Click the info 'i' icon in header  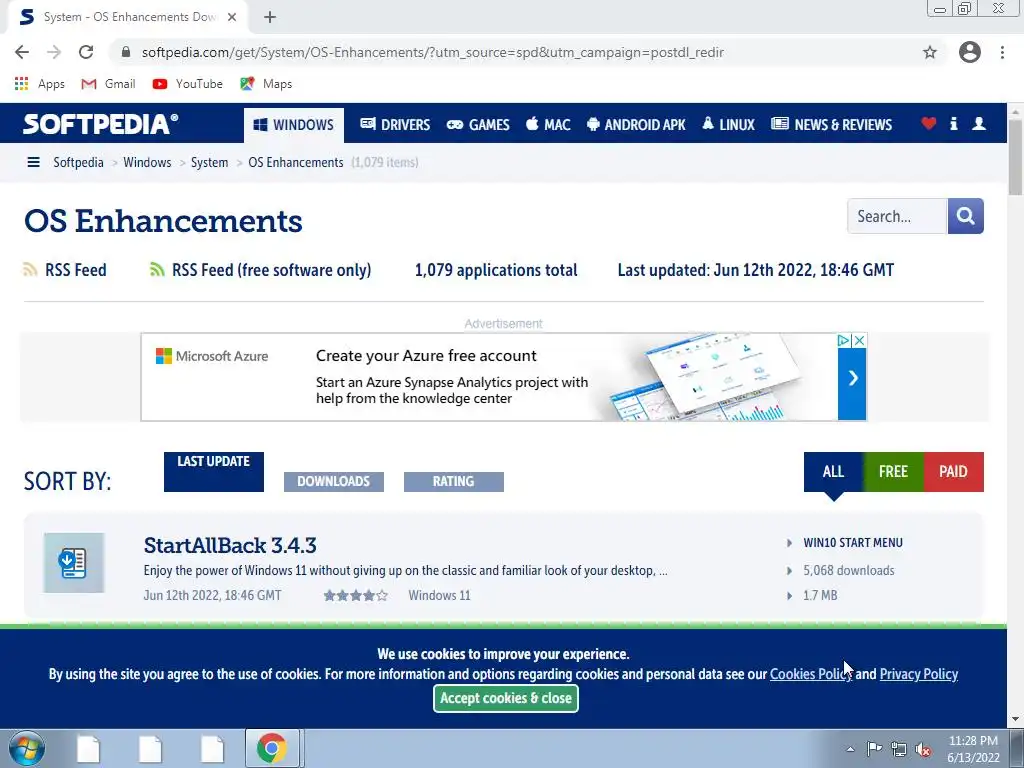click(953, 123)
